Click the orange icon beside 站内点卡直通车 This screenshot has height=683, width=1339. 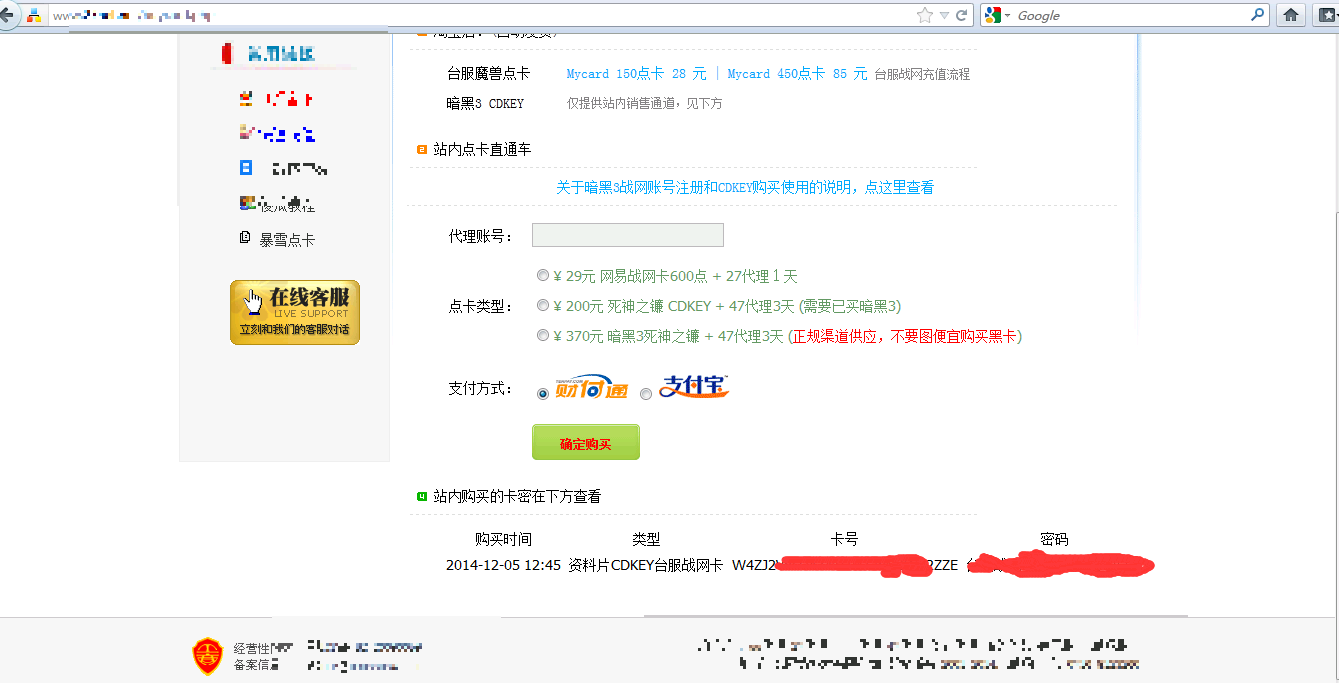(x=422, y=150)
